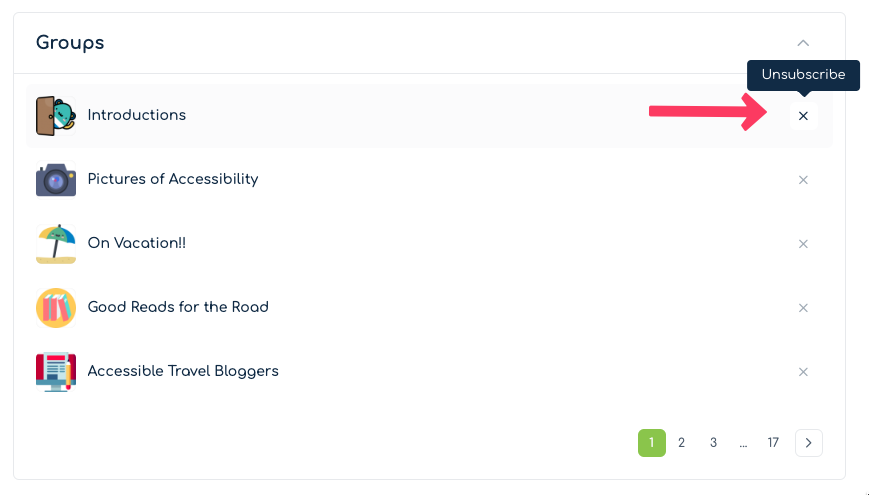Unsubscribe from Good Reads for the Road

coord(803,308)
